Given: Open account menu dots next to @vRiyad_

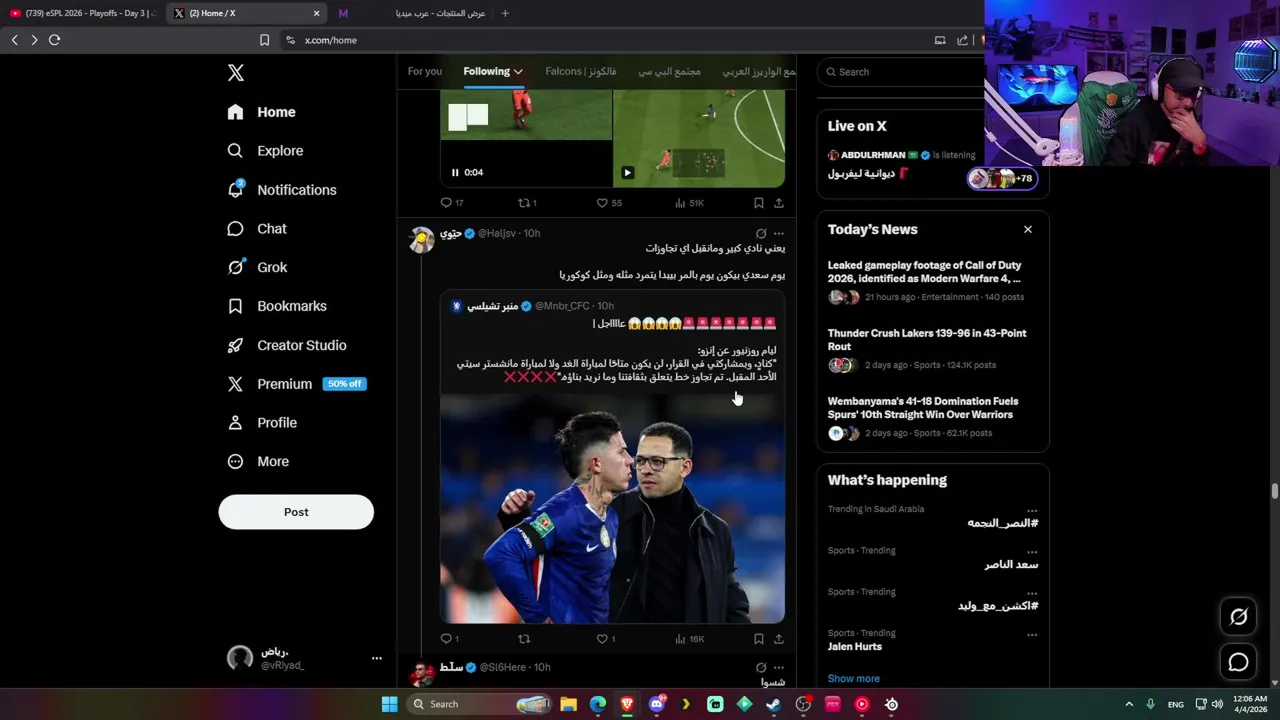Looking at the screenshot, I should click(x=376, y=658).
